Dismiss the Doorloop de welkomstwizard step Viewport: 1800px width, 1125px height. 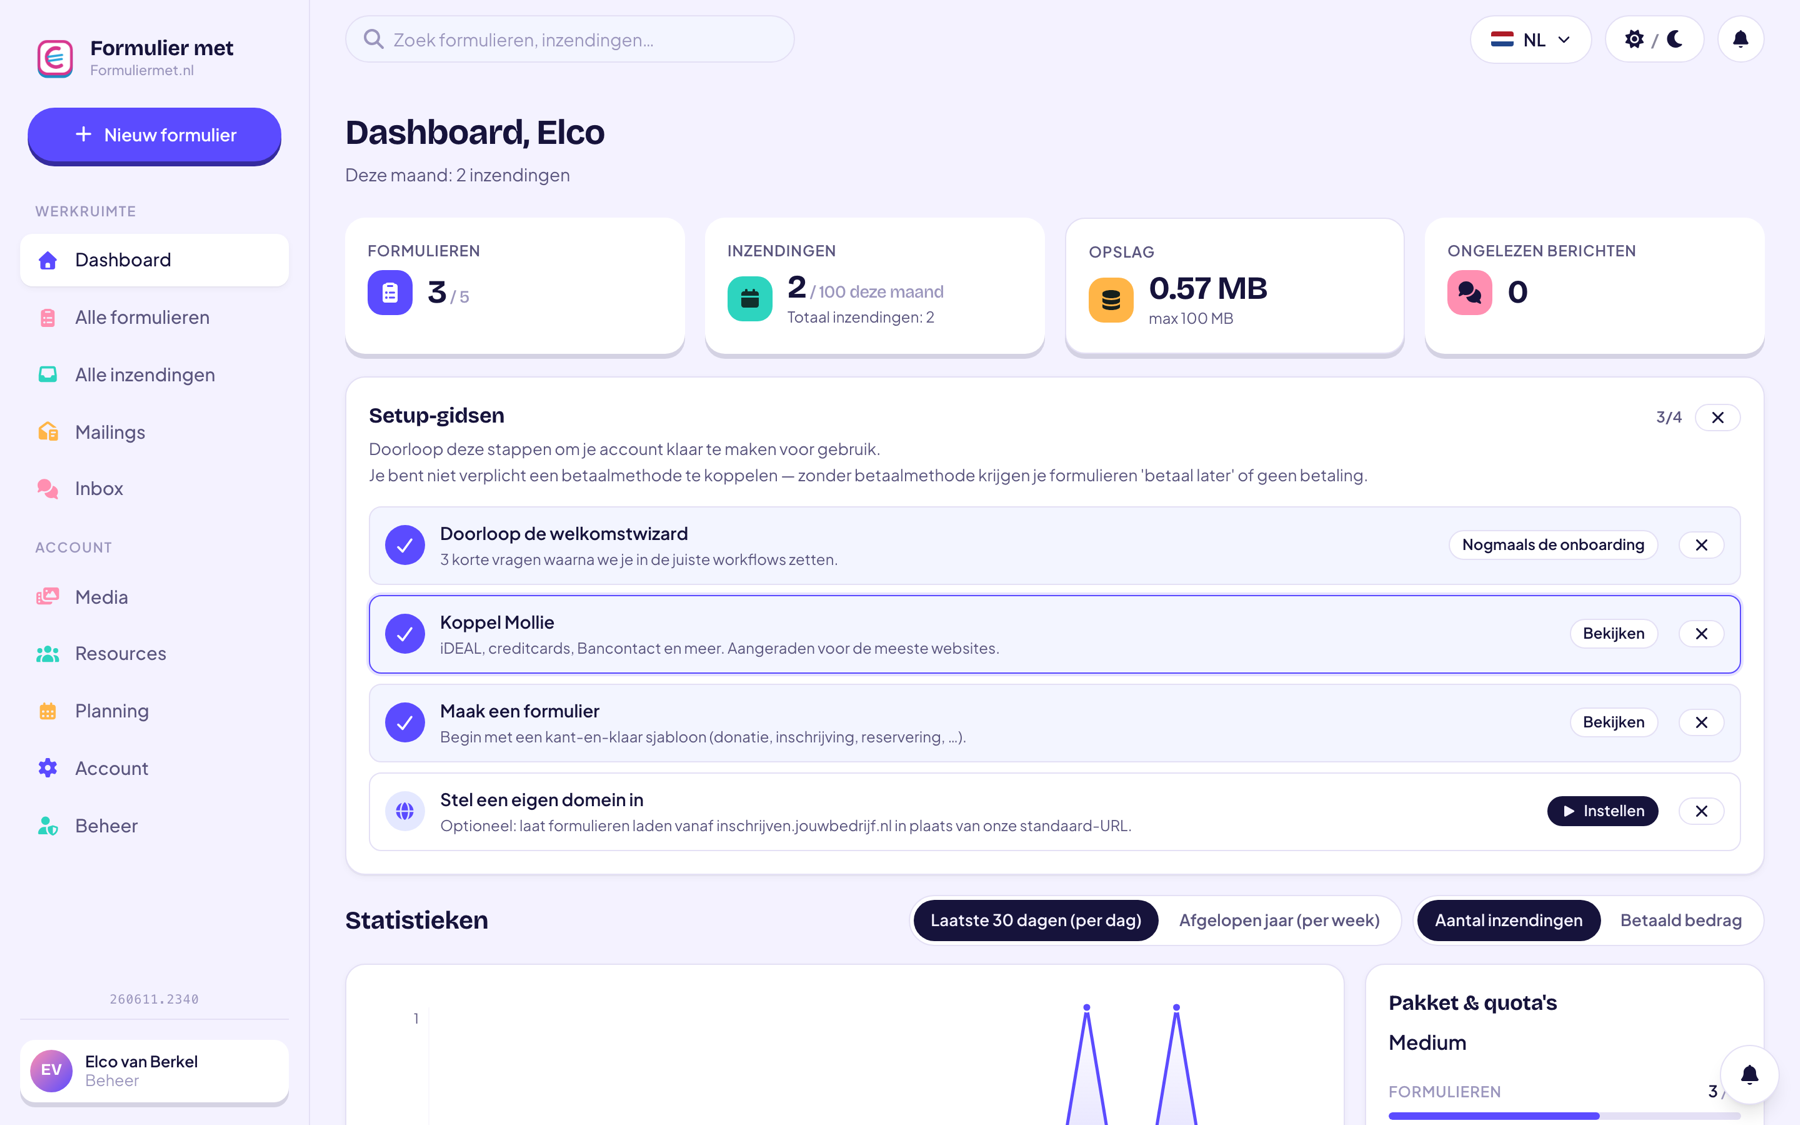1701,545
